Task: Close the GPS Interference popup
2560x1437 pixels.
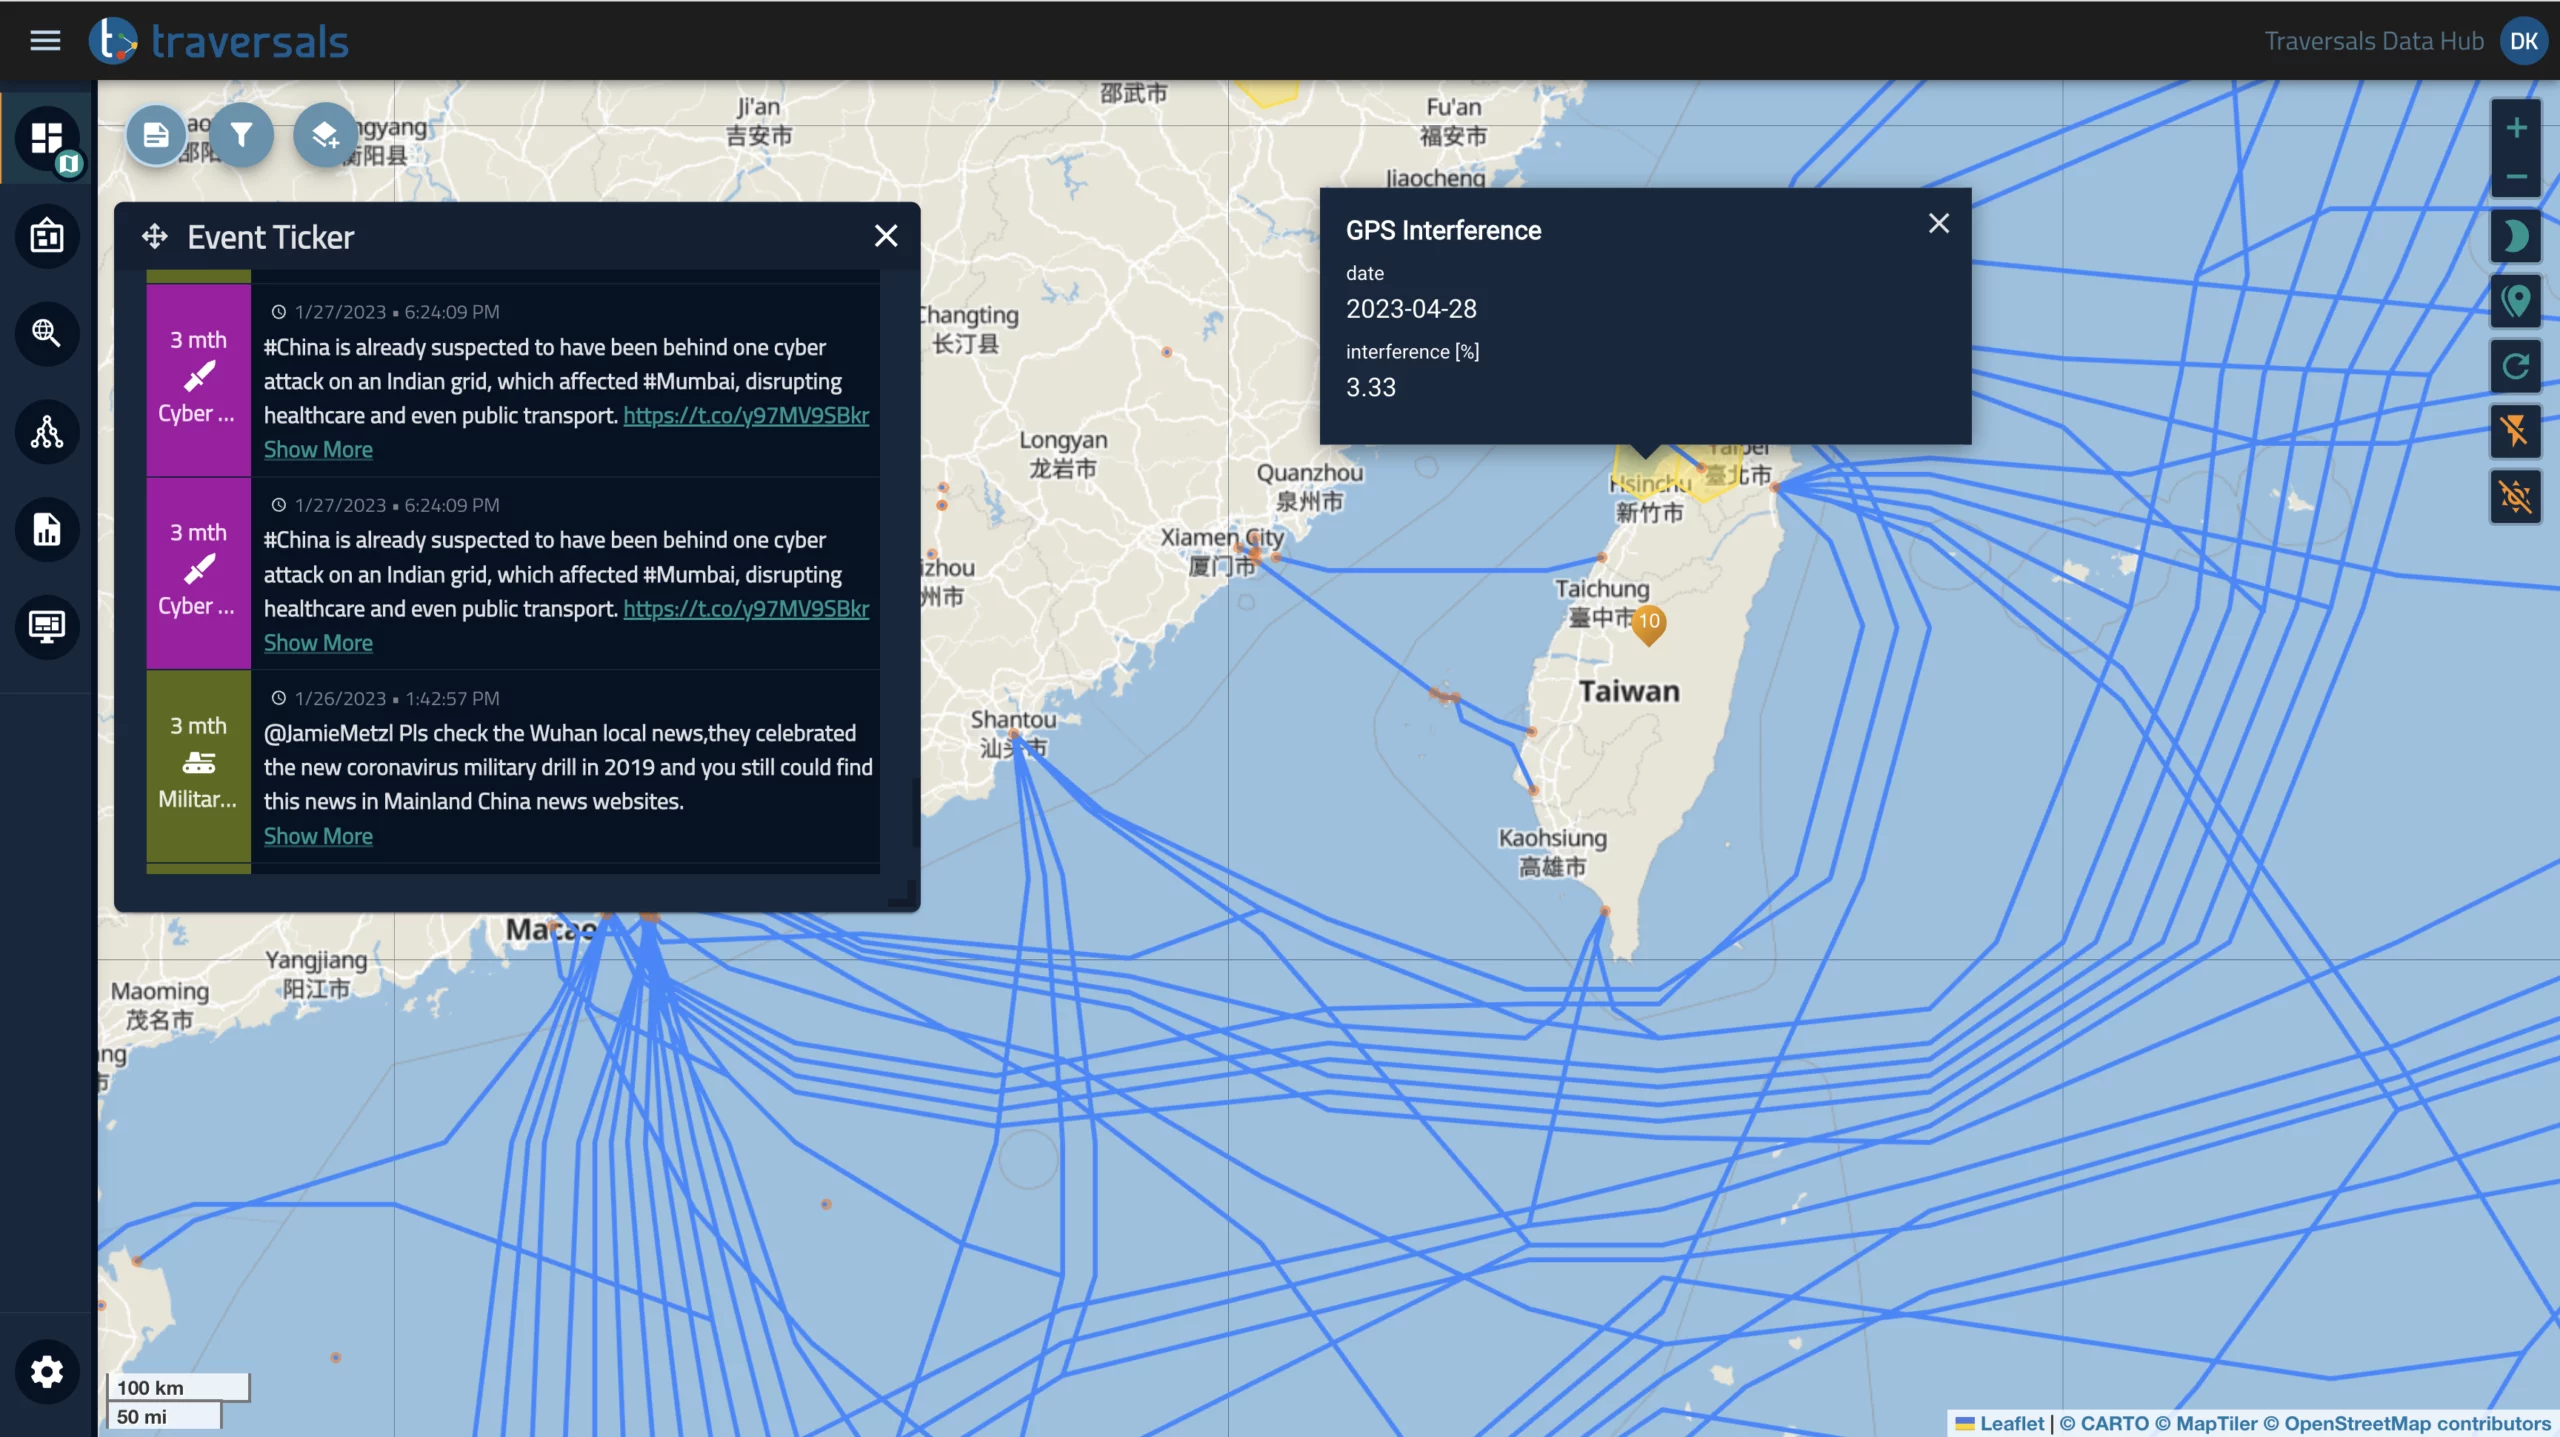Action: point(1936,223)
